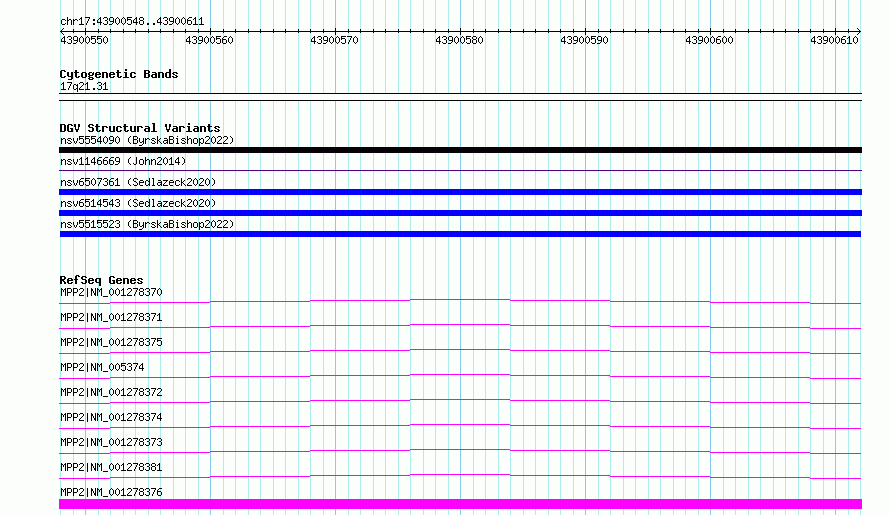890x515 pixels.
Task: Click the blue bar of nsv6514543
Action: (x=460, y=213)
